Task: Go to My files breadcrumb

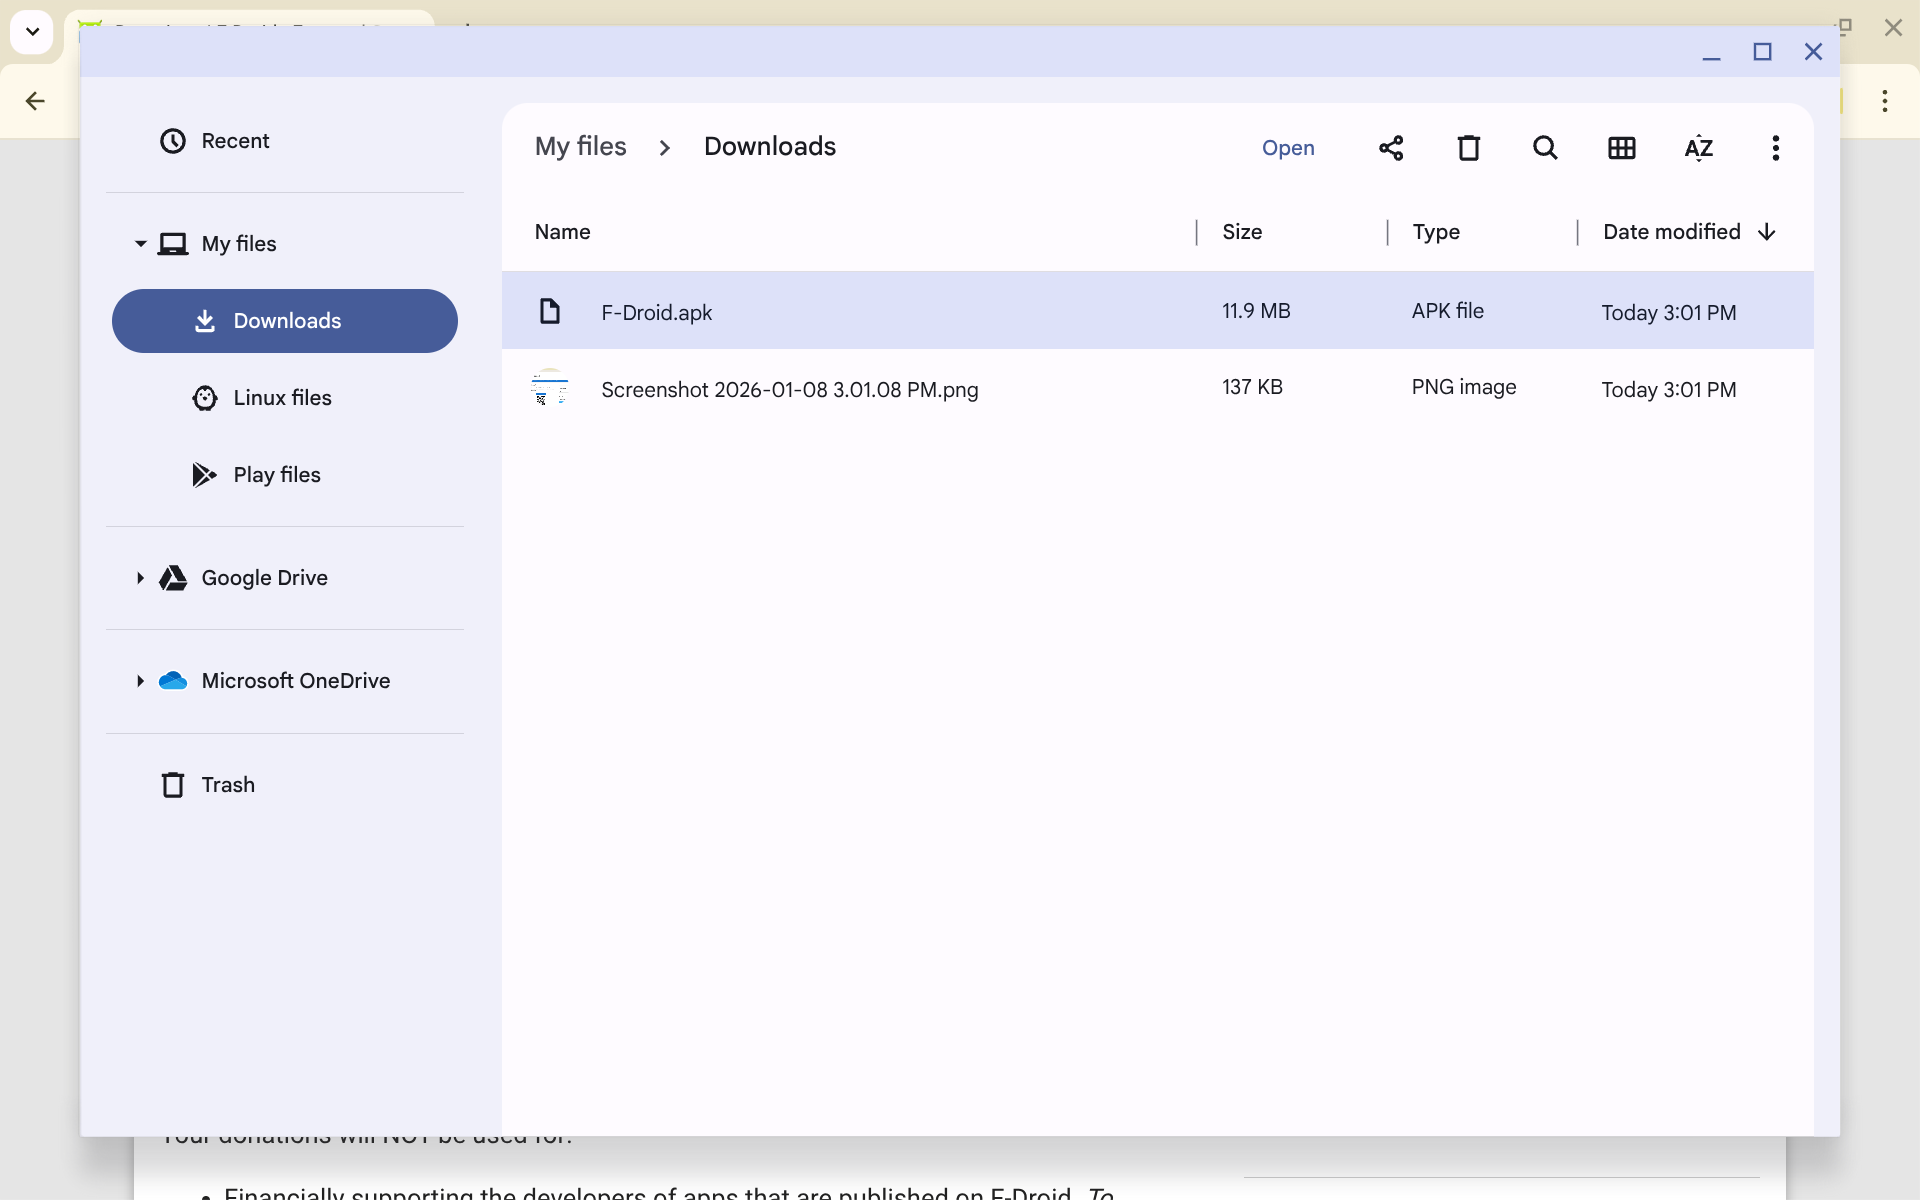Action: pos(580,147)
